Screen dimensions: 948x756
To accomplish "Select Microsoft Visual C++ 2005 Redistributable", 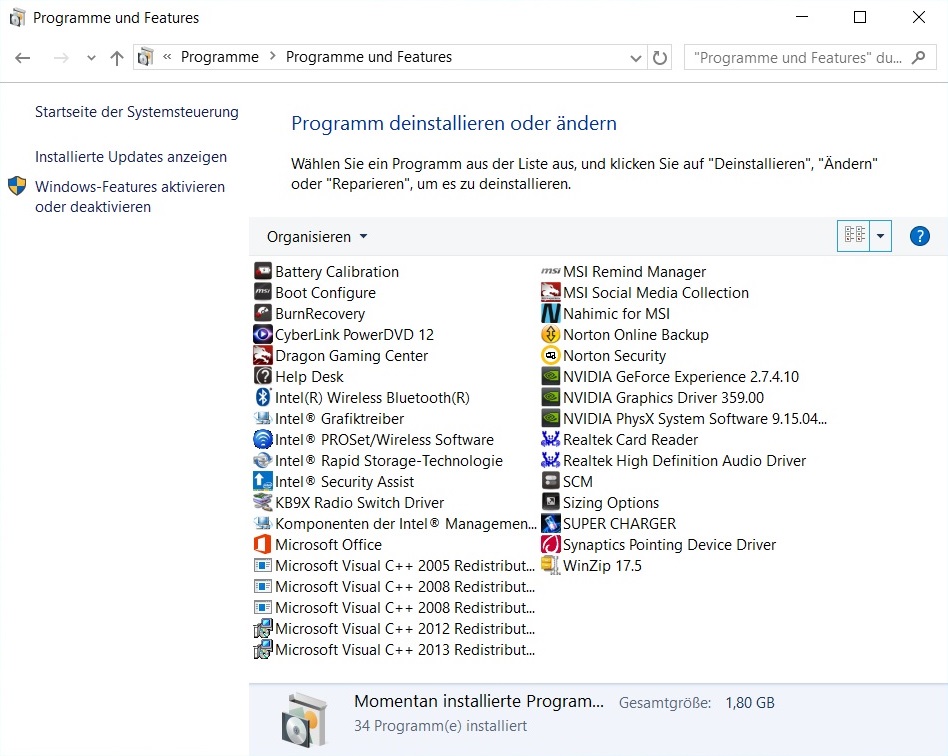I will [394, 565].
